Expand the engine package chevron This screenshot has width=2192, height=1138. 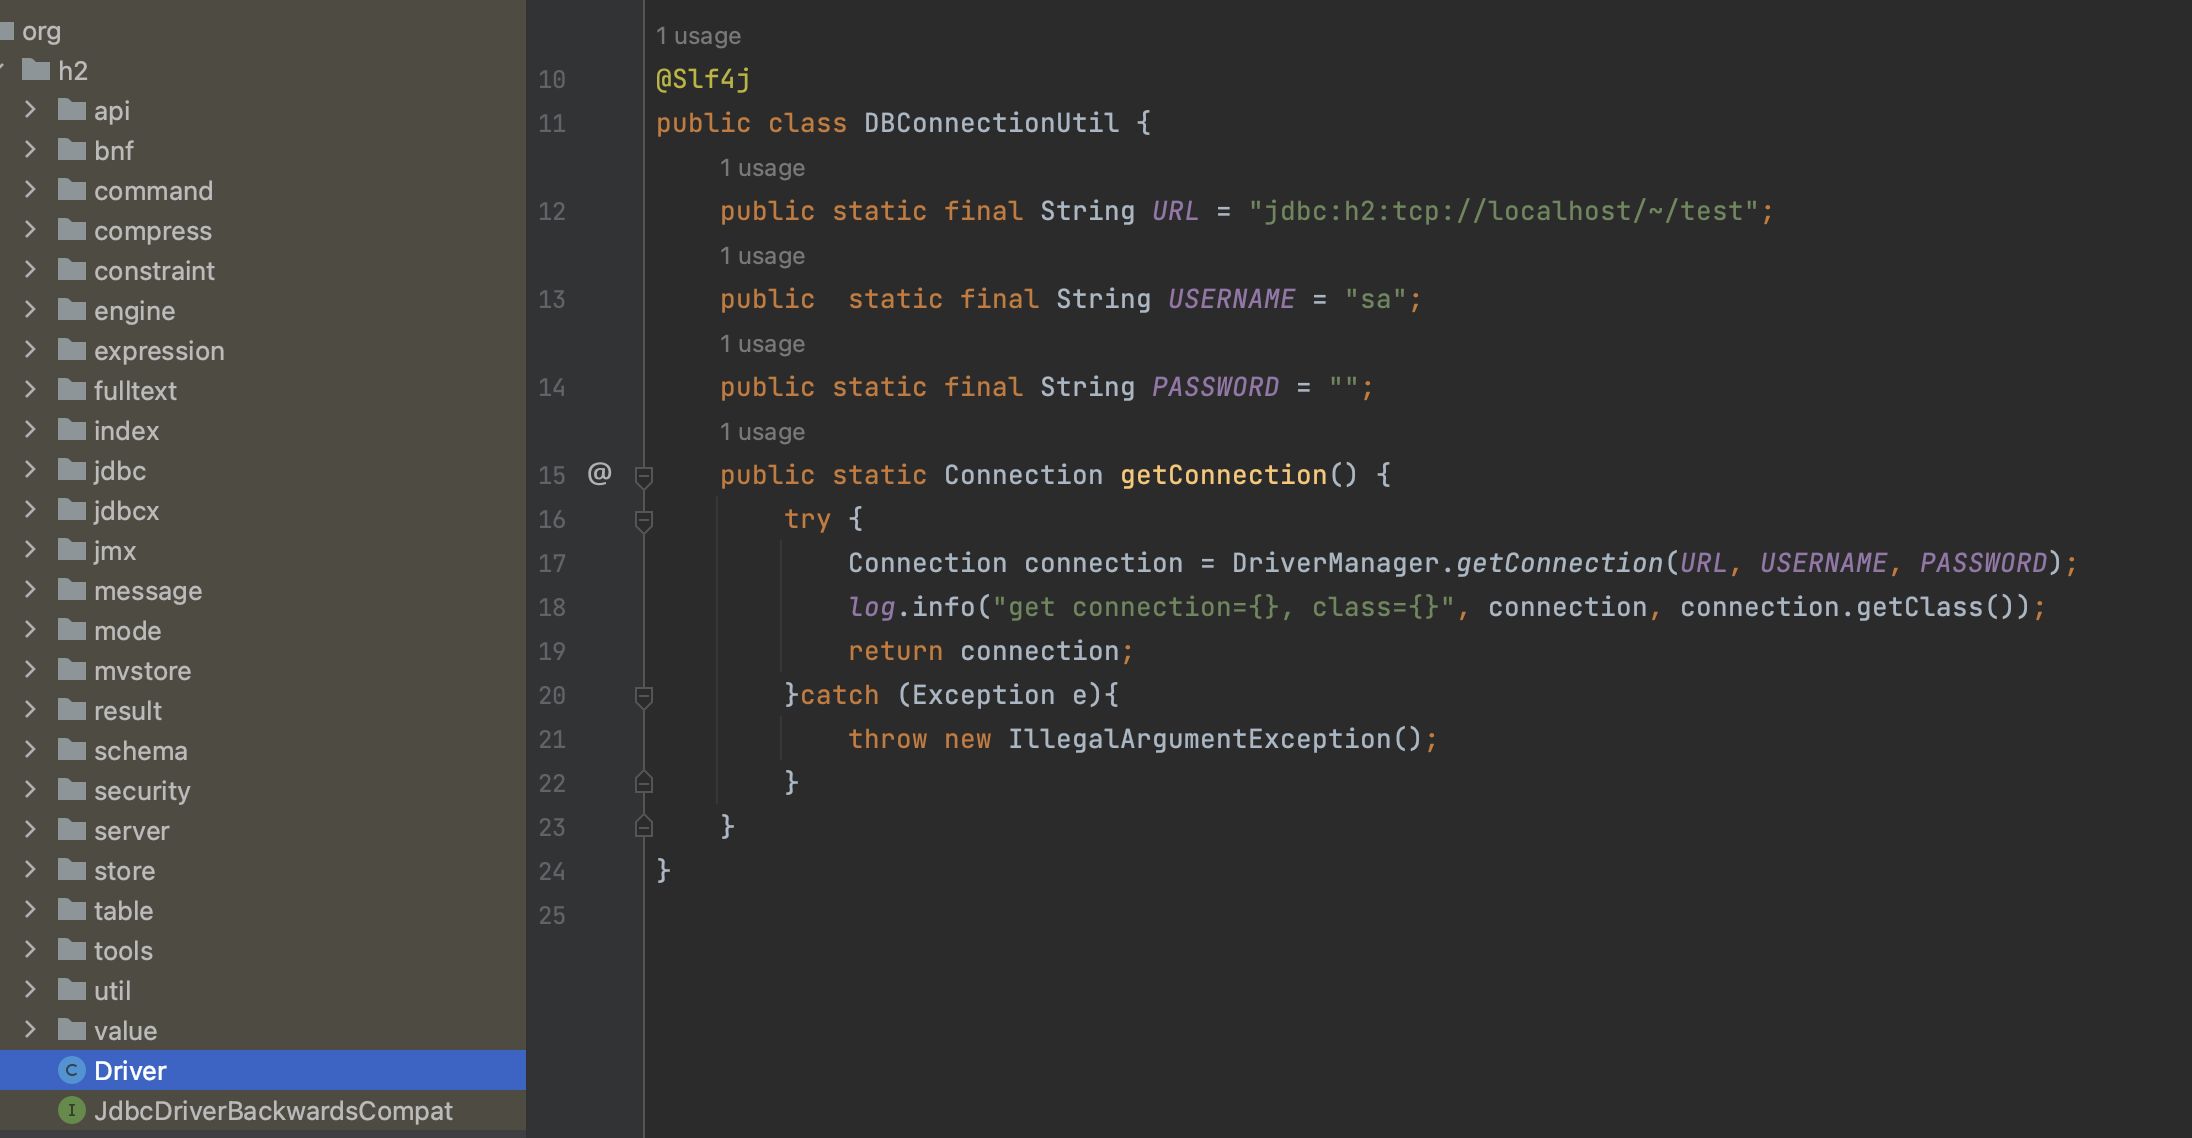(x=30, y=310)
